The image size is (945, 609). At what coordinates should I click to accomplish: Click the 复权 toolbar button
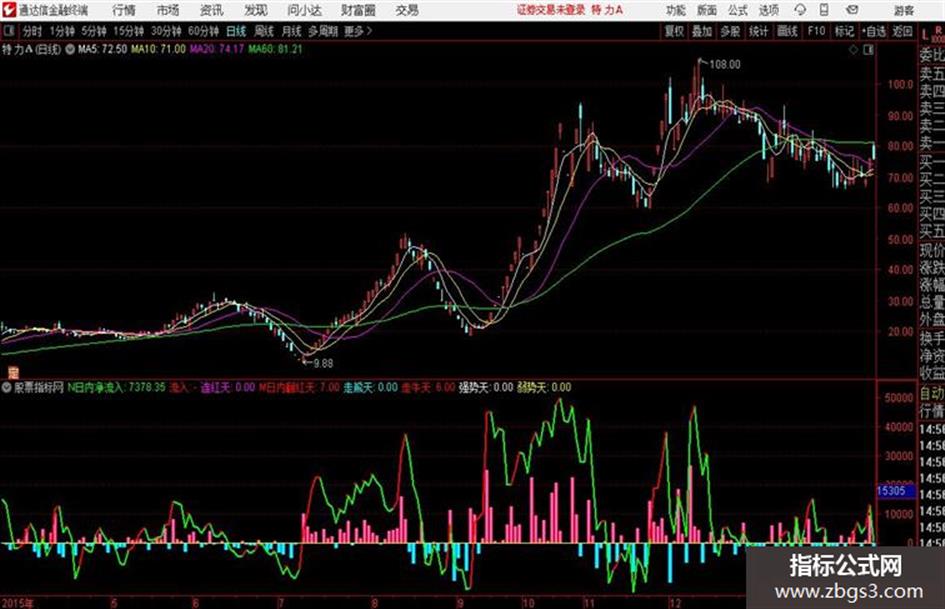pyautogui.click(x=674, y=31)
